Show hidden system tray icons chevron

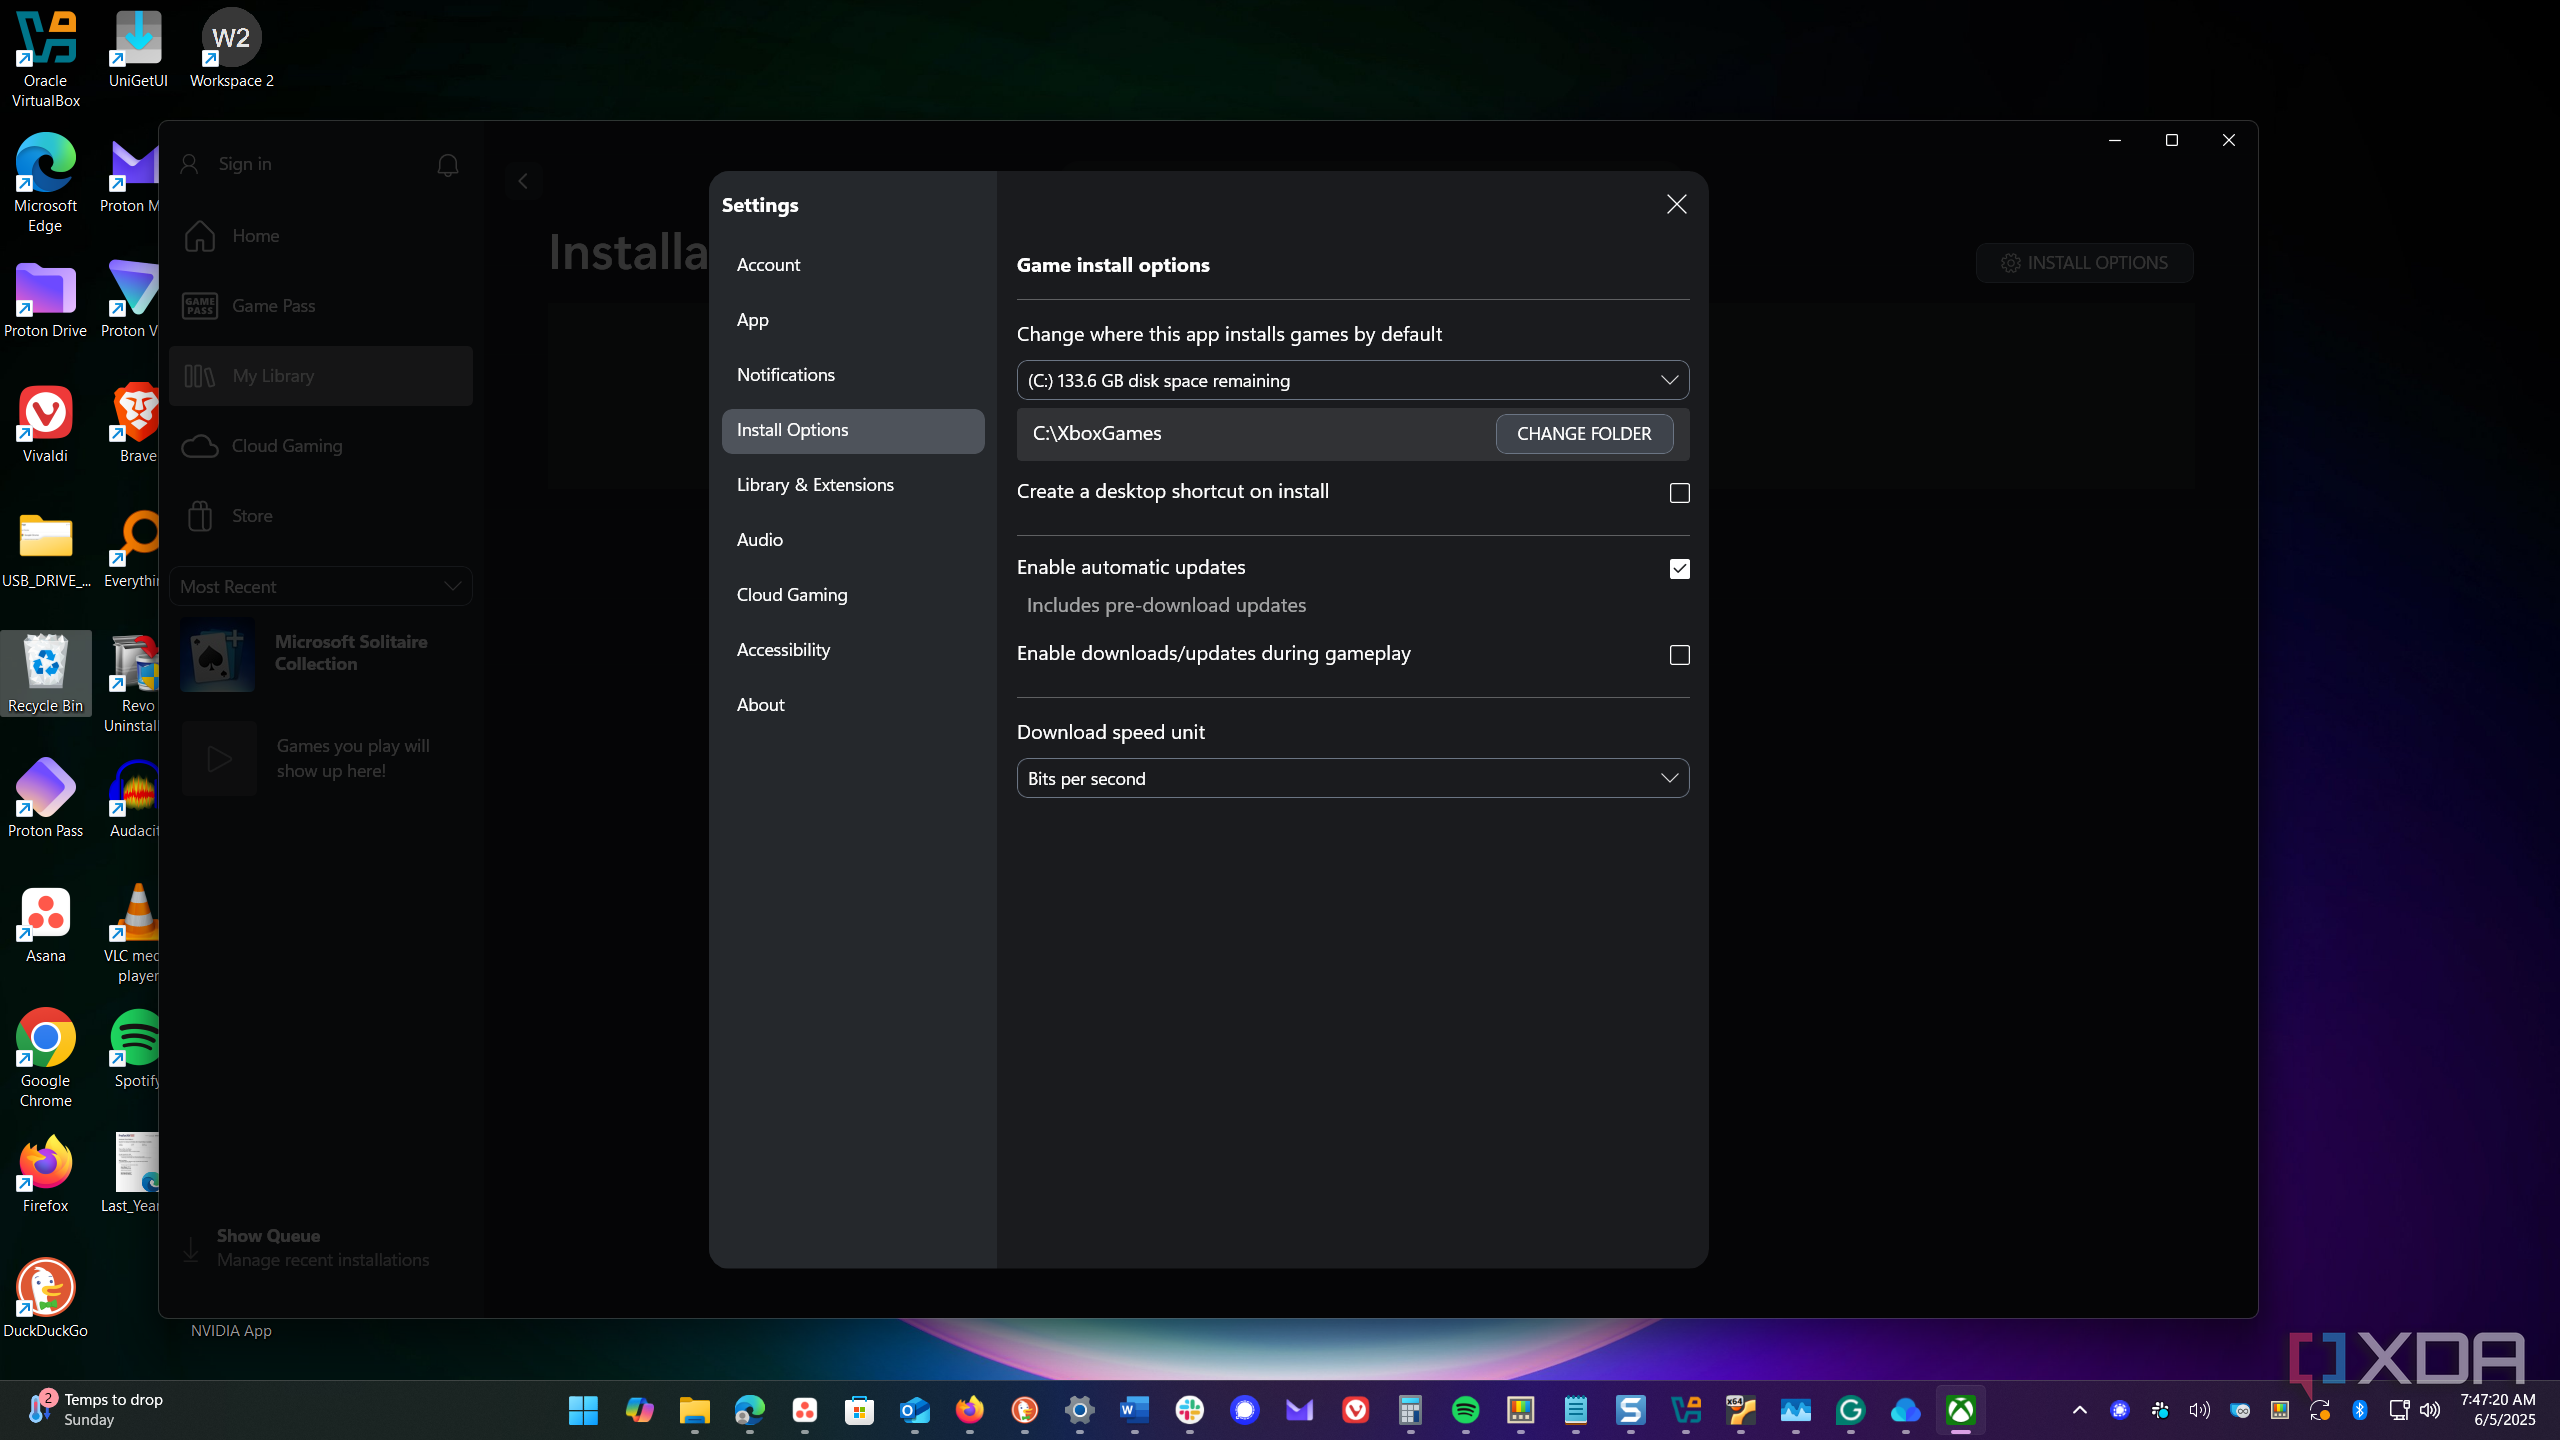[x=2080, y=1410]
